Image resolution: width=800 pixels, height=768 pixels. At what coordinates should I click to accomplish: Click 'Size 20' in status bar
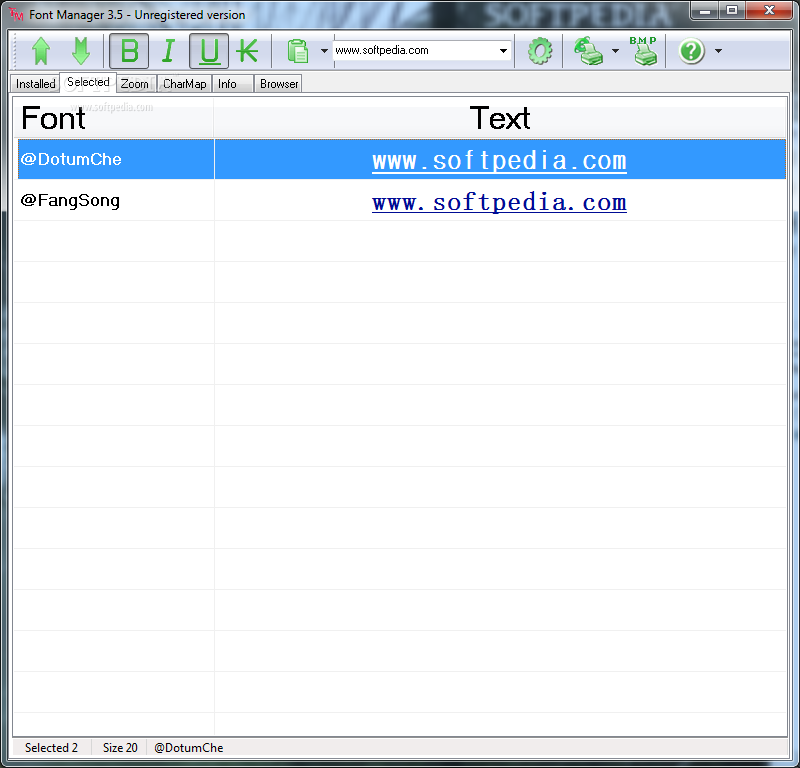coord(120,748)
